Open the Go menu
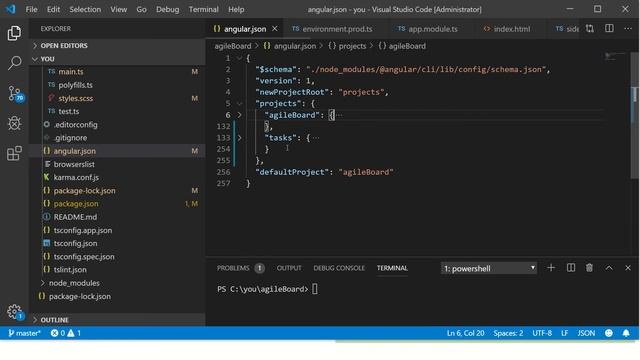Viewport: 640px width, 360px height. pos(141,9)
